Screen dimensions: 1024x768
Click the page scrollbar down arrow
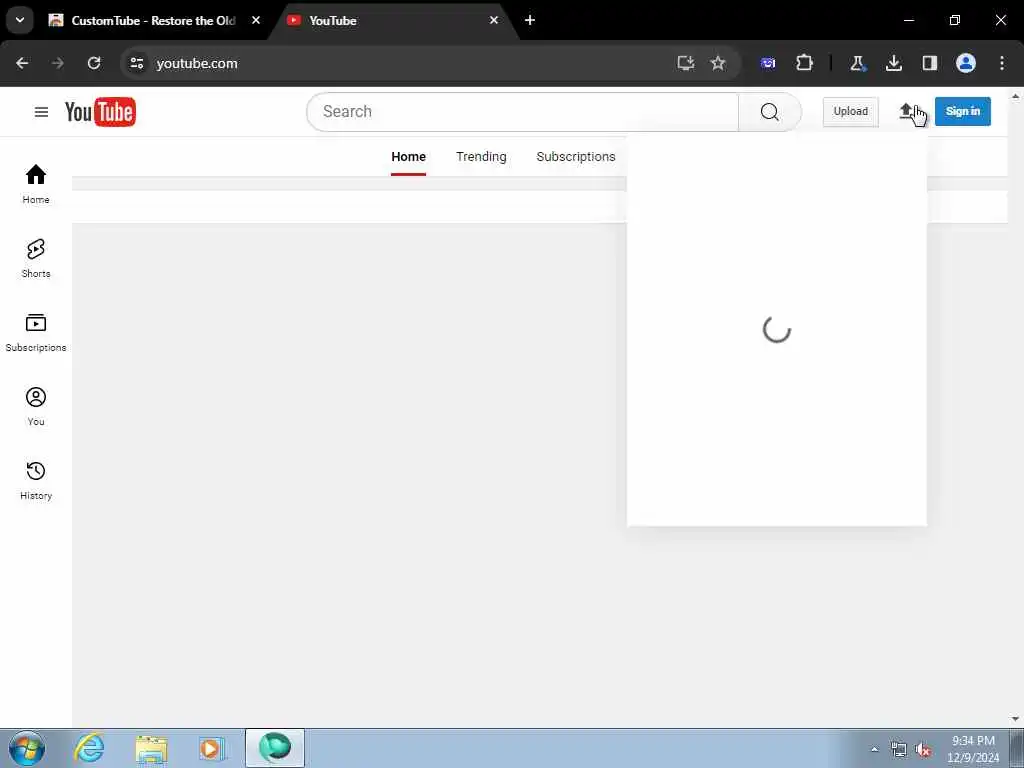pyautogui.click(x=1016, y=719)
